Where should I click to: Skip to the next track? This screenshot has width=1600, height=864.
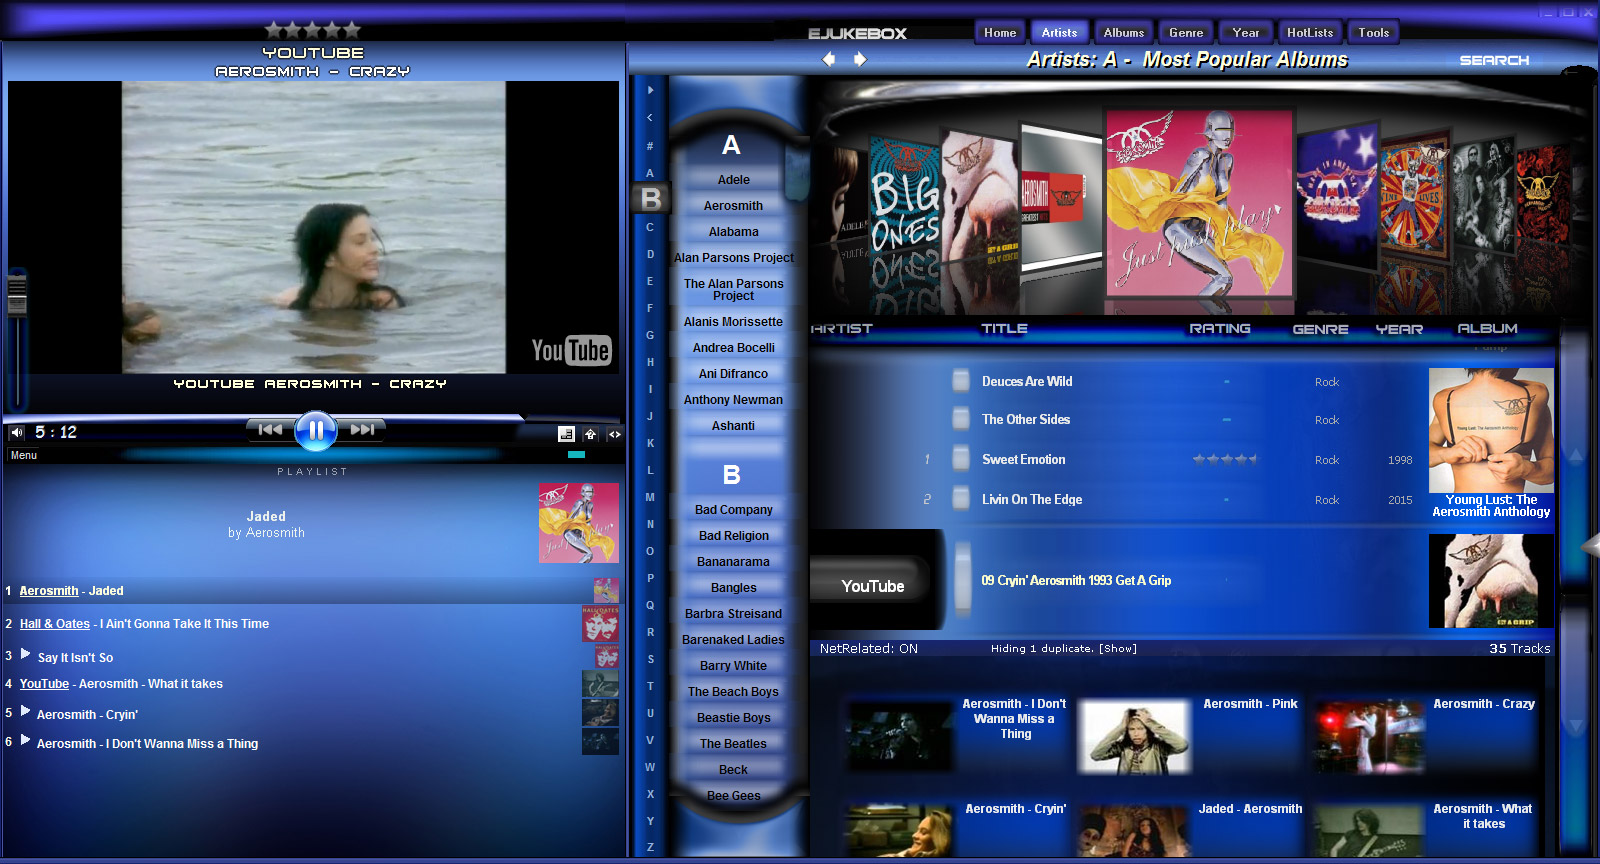pos(362,430)
